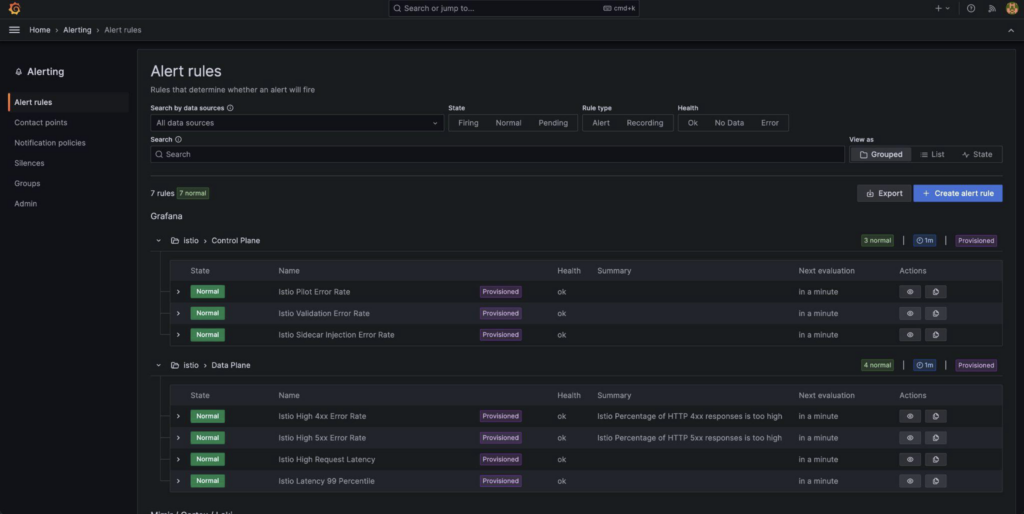This screenshot has width=1024, height=514.
Task: Open the help question-mark icon
Action: (970, 8)
